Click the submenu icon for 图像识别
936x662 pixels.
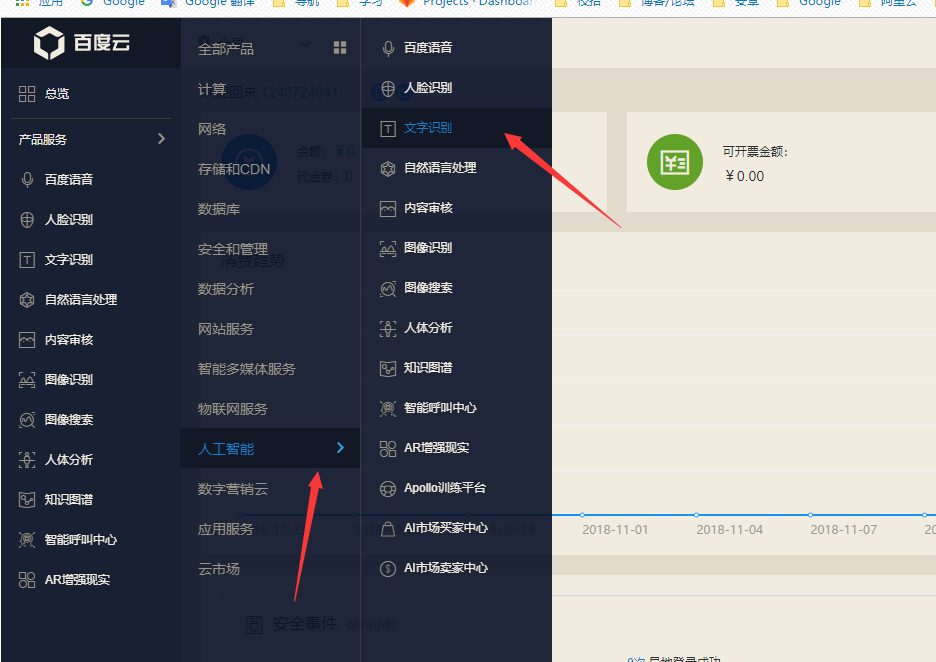(x=388, y=248)
